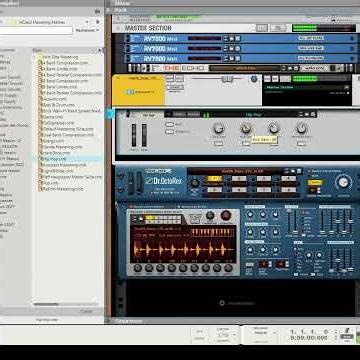Viewport: 360px width, 360px height.
Task: Click the Dr. Octo Rex filter frequency slider
Action: (289, 222)
